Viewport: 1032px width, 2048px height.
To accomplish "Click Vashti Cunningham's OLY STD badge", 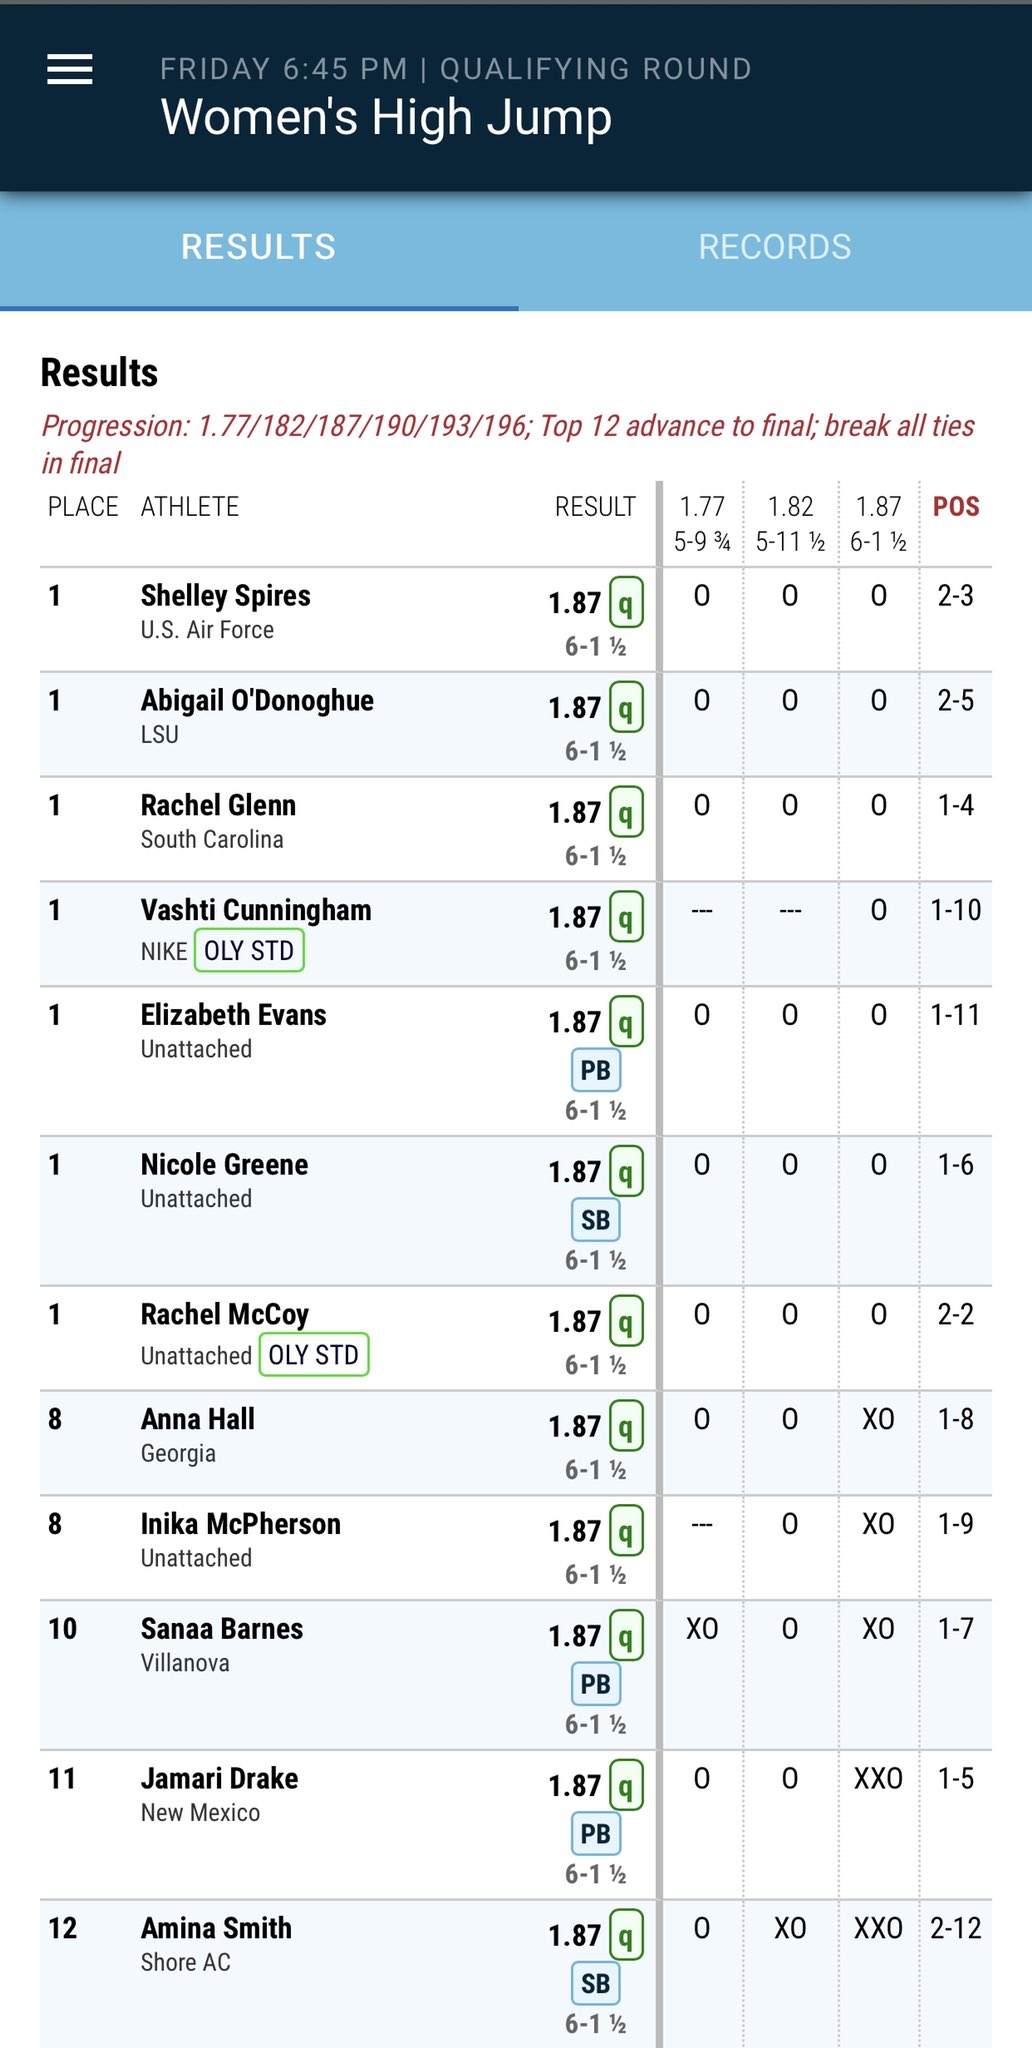I will [249, 950].
